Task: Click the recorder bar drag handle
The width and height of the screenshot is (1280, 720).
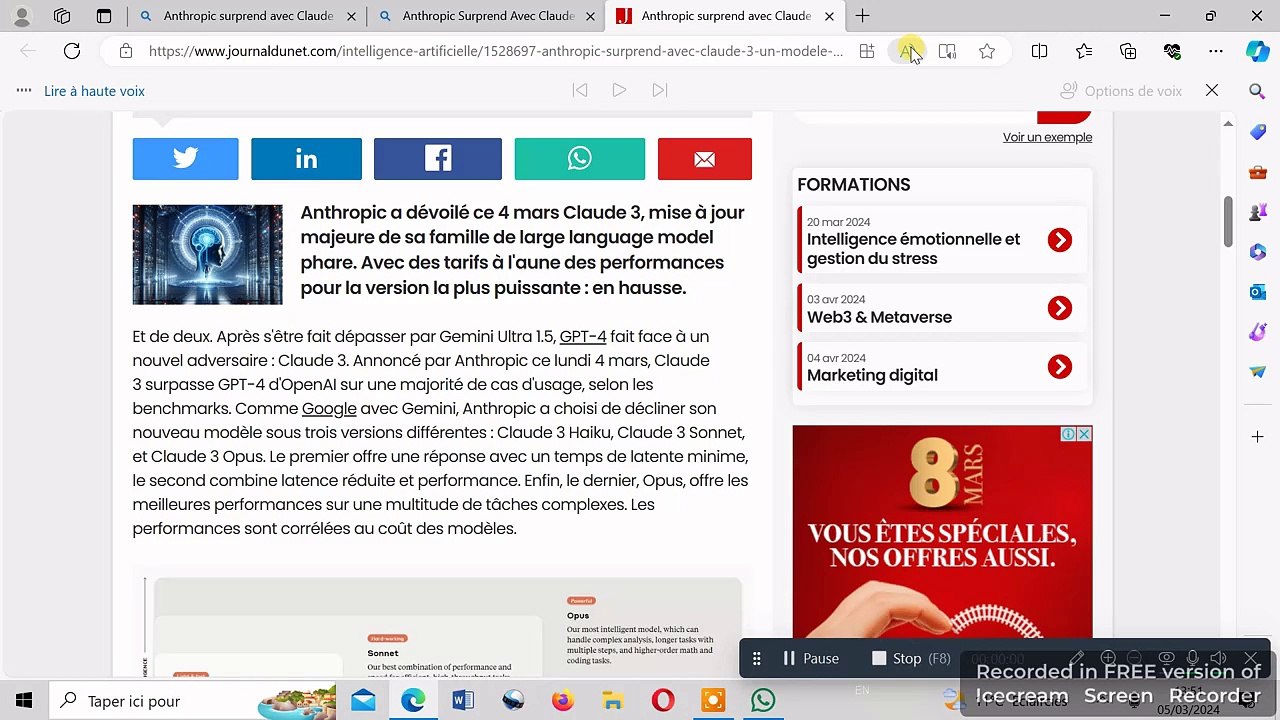Action: [x=757, y=658]
